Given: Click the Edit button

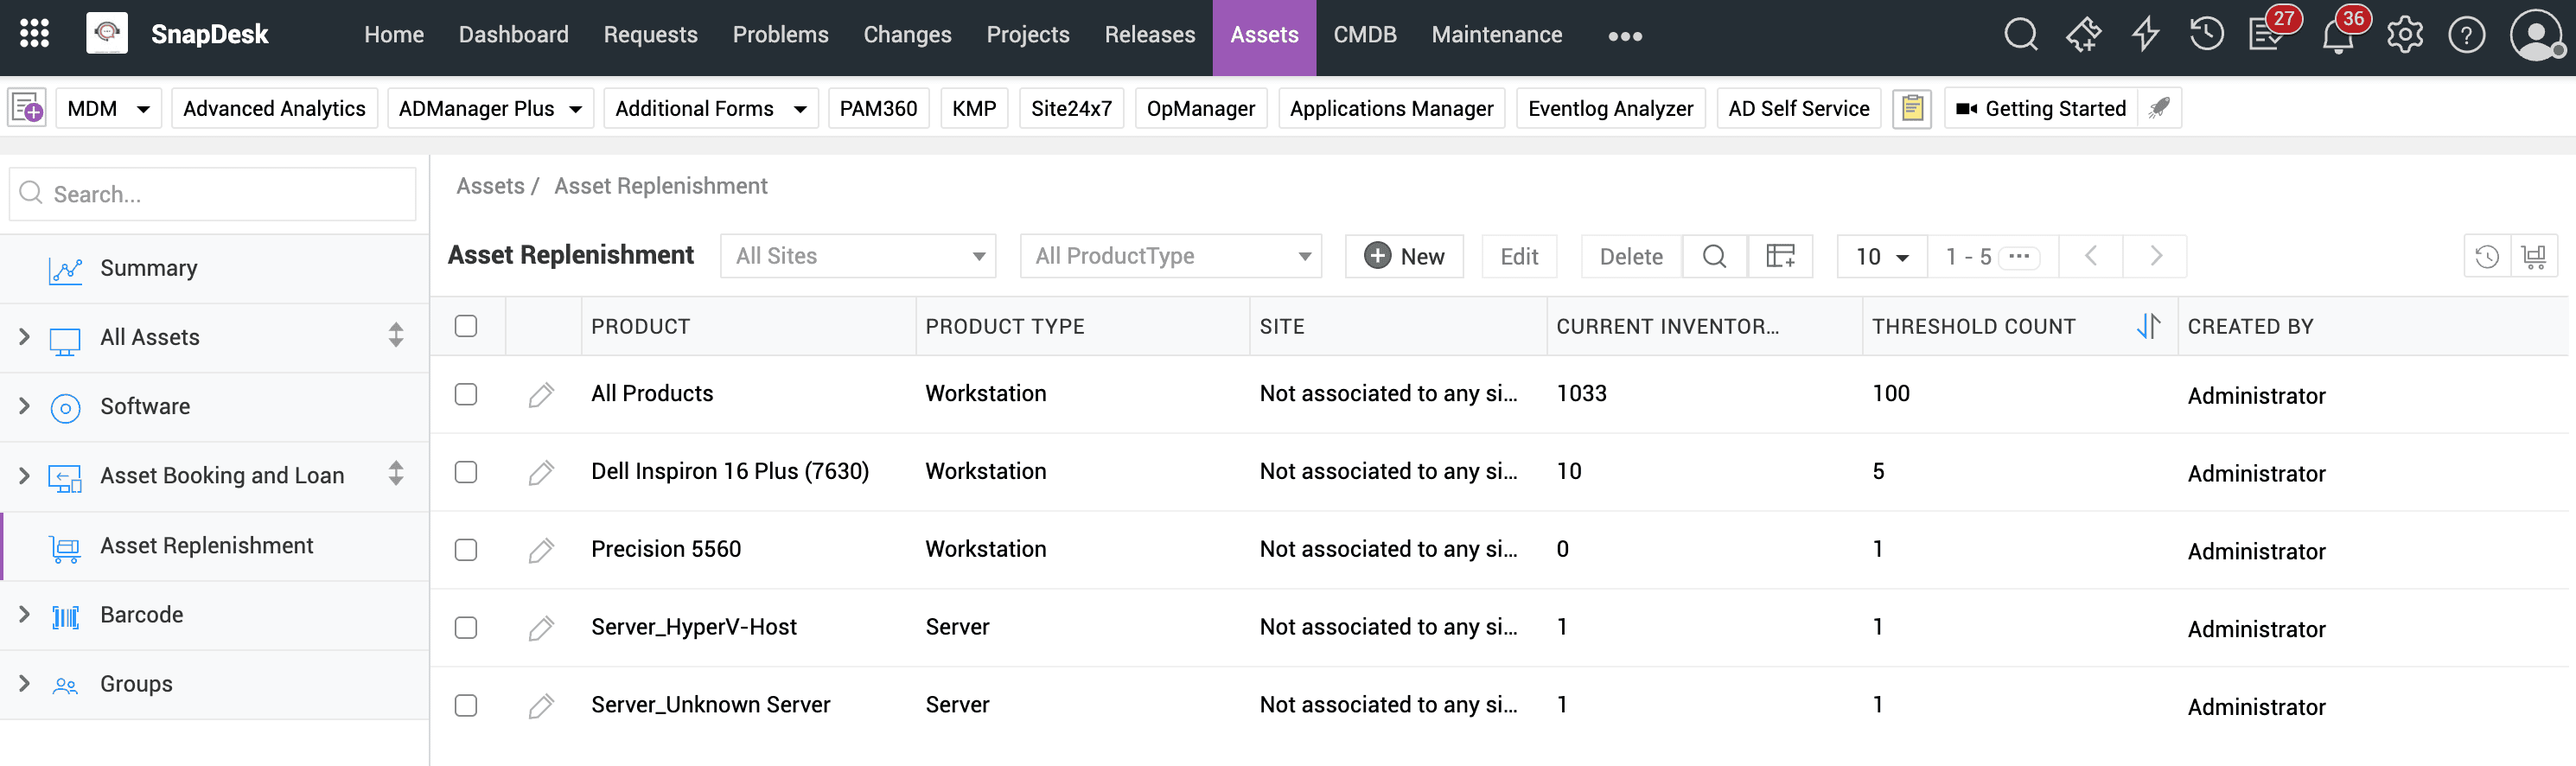Looking at the screenshot, I should coord(1519,257).
